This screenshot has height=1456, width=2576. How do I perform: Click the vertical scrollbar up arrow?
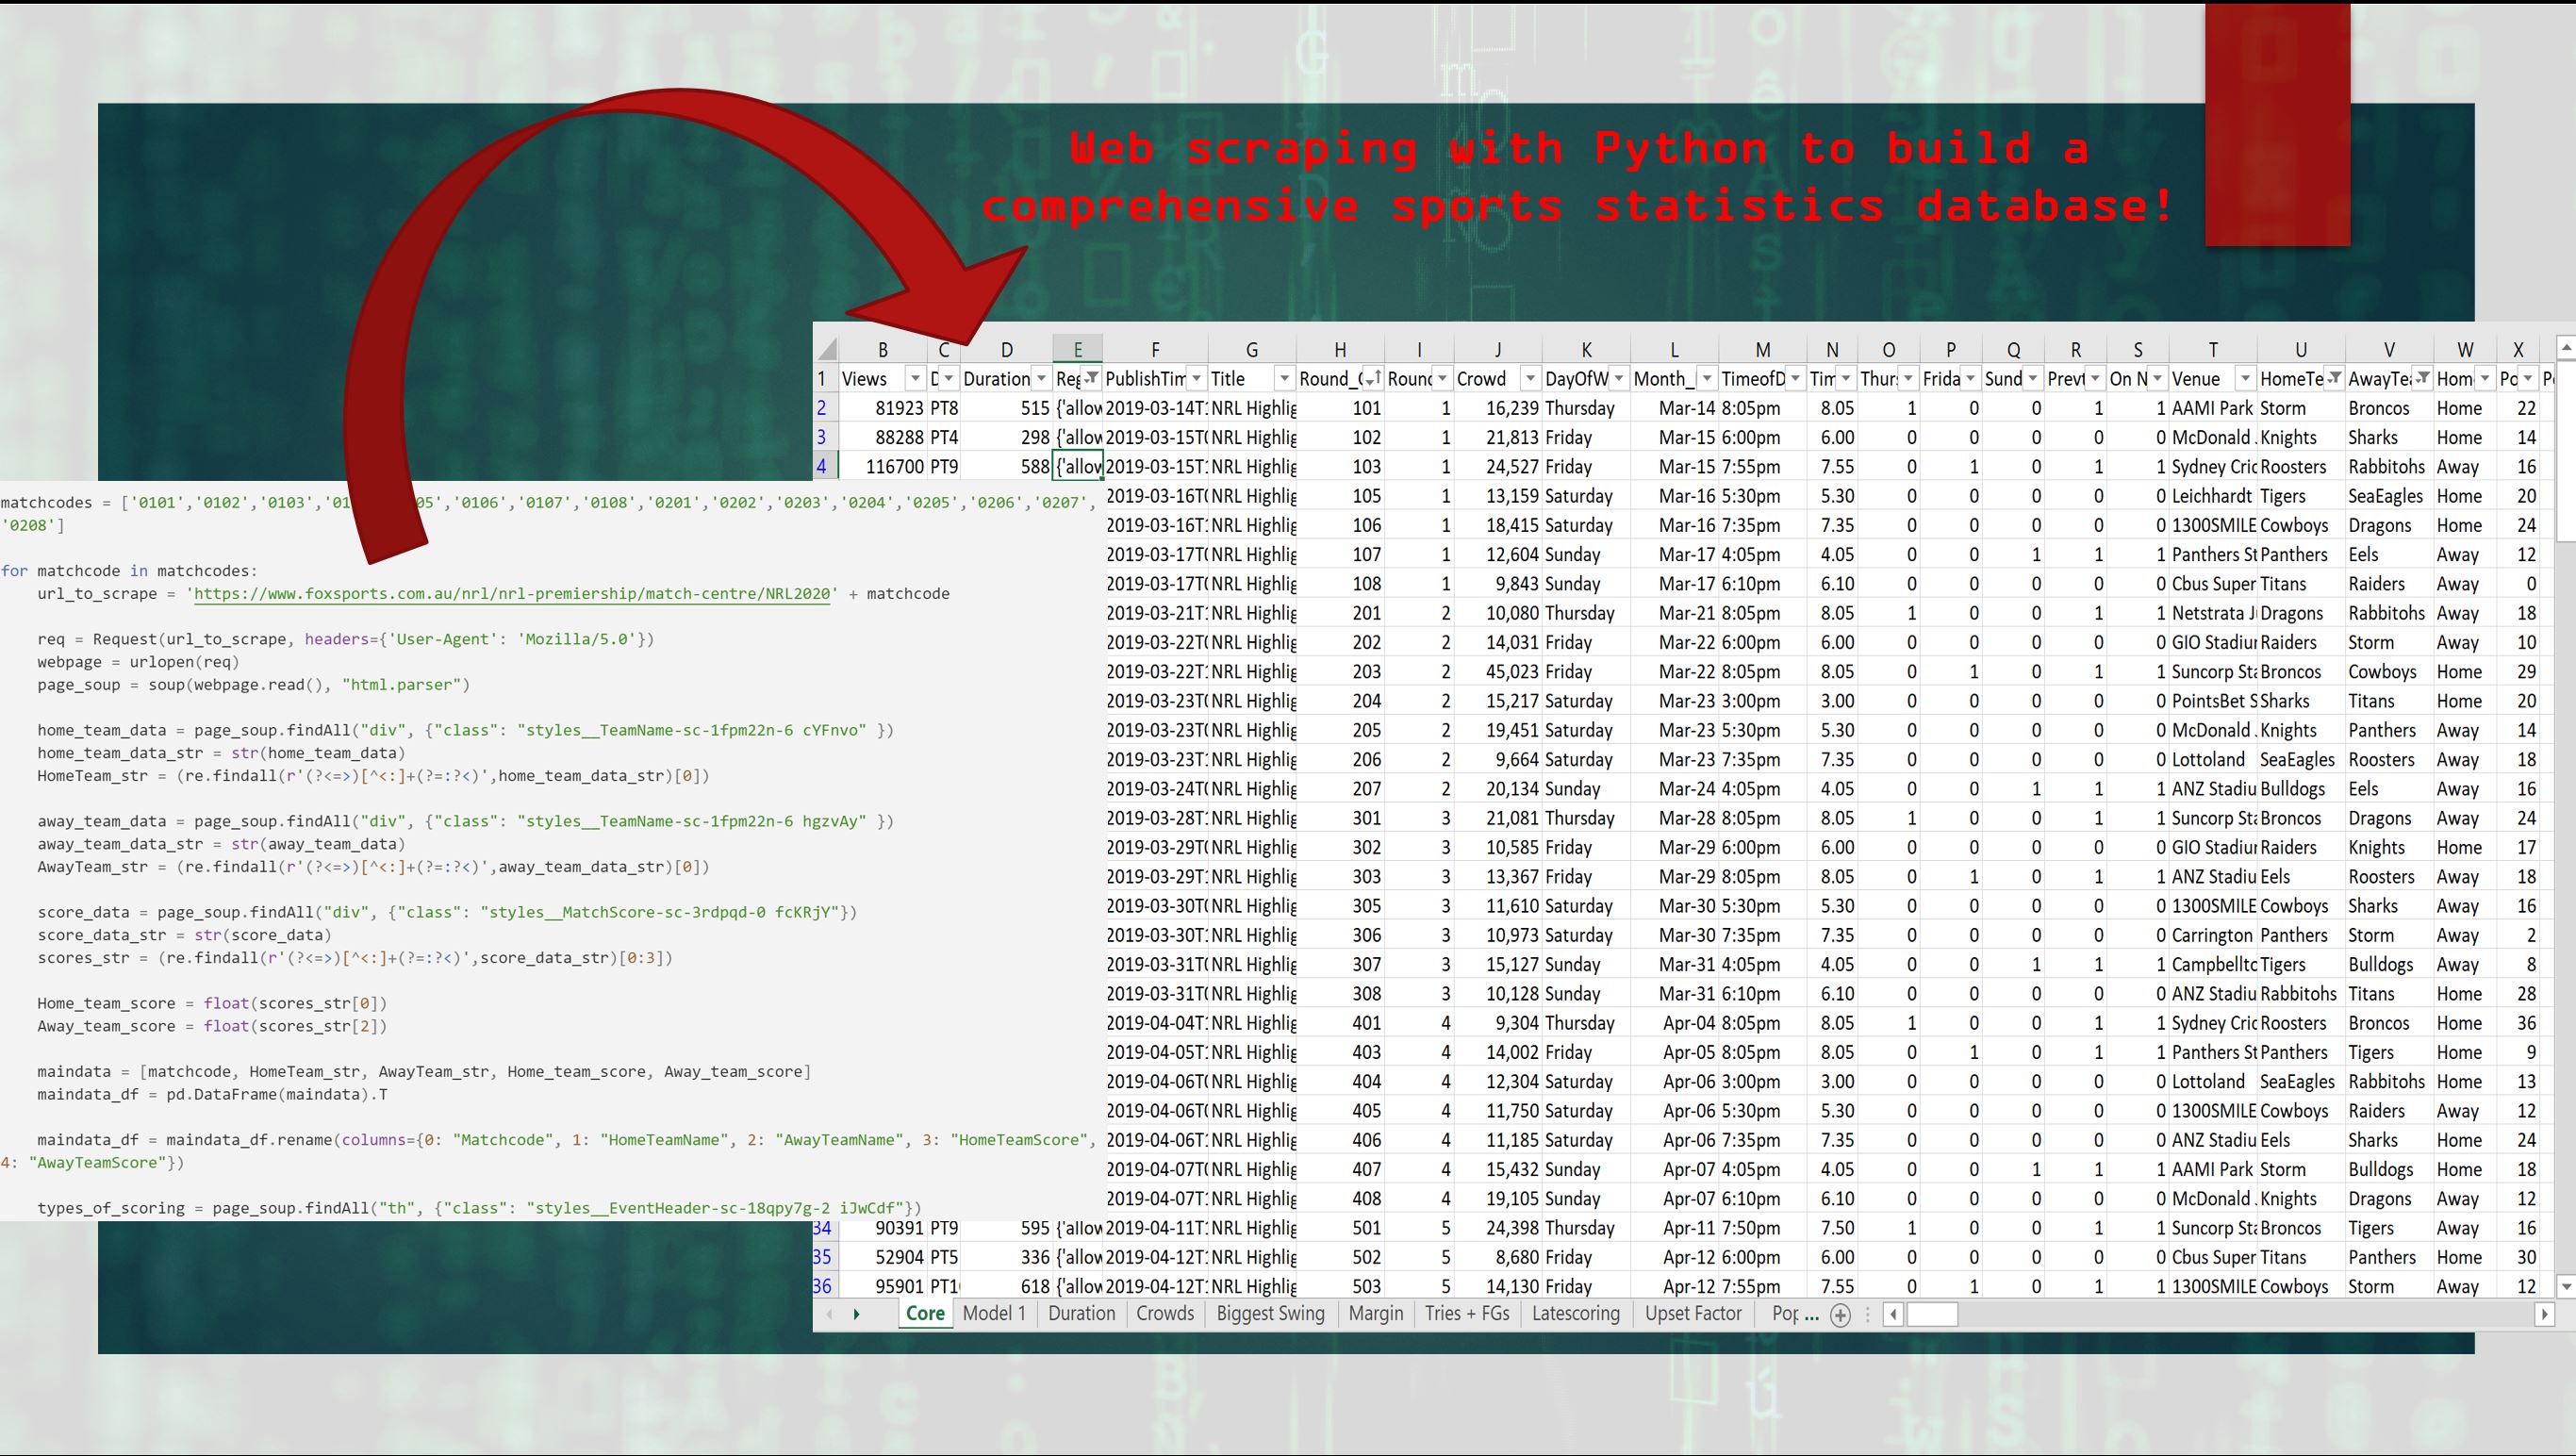(x=2566, y=347)
